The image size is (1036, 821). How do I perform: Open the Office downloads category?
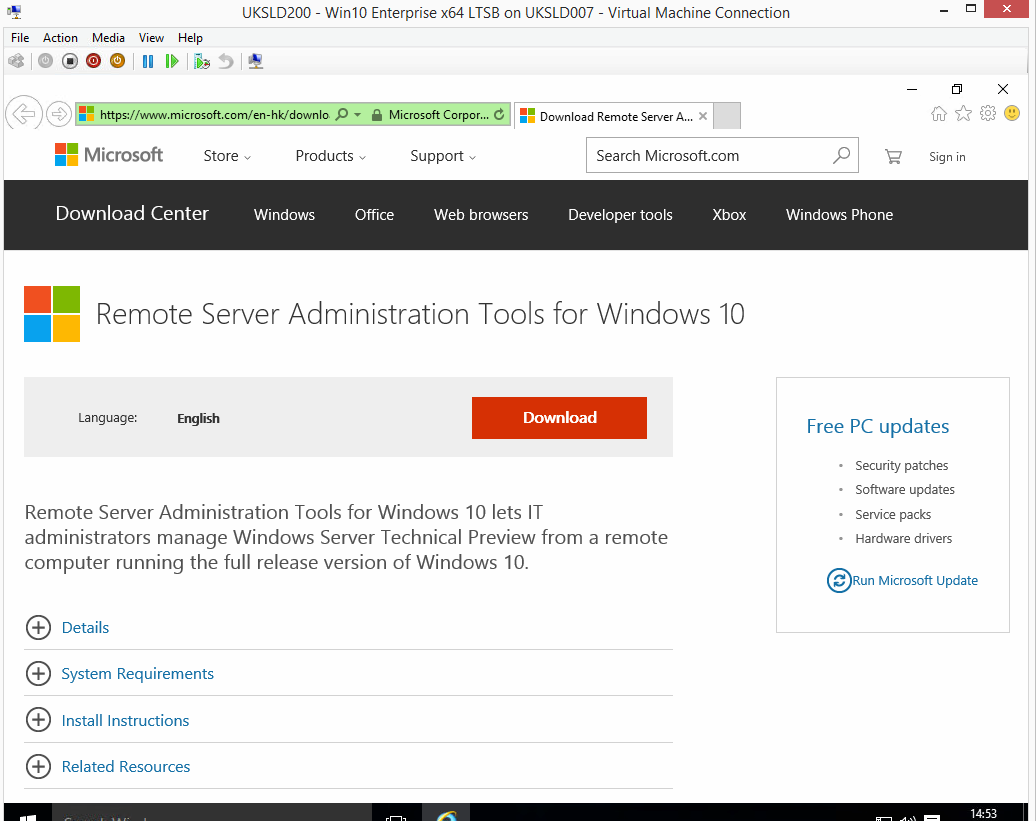(374, 215)
